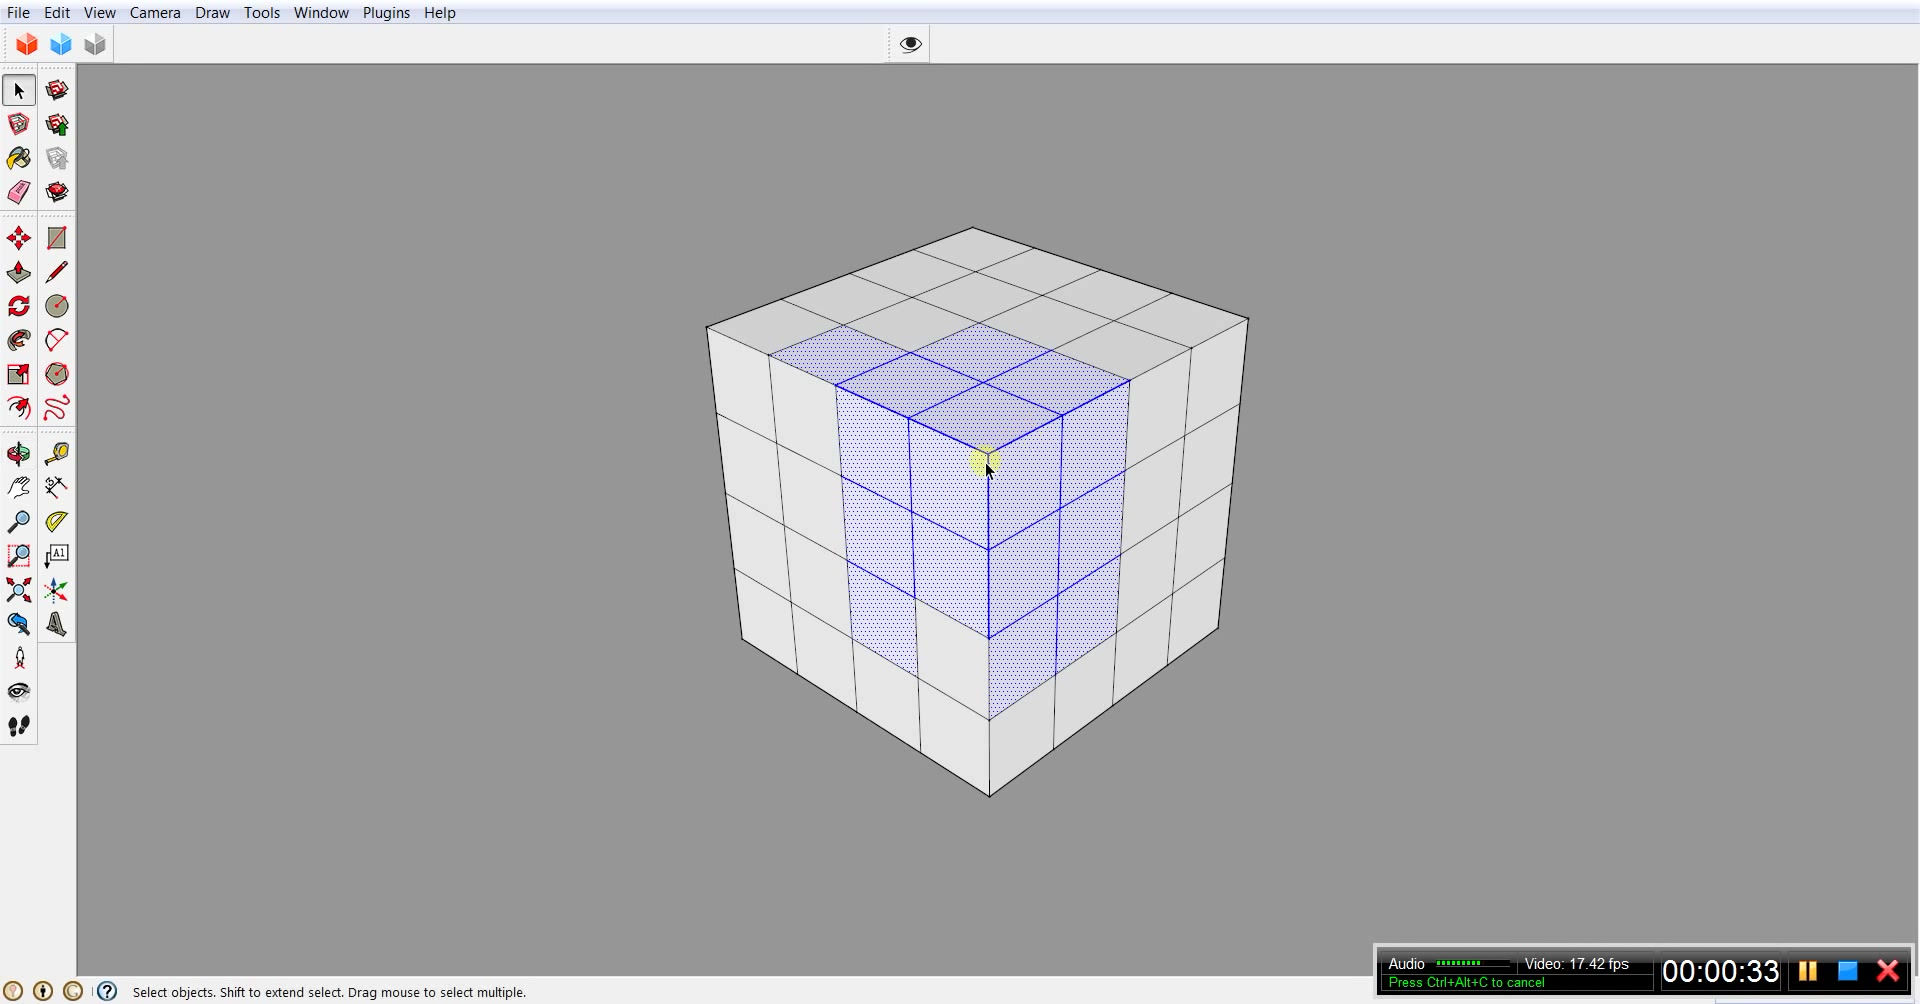This screenshot has width=1920, height=1004.
Task: Click the 'Press Ctrl+Alt+C to cancel' text
Action: point(1466,982)
